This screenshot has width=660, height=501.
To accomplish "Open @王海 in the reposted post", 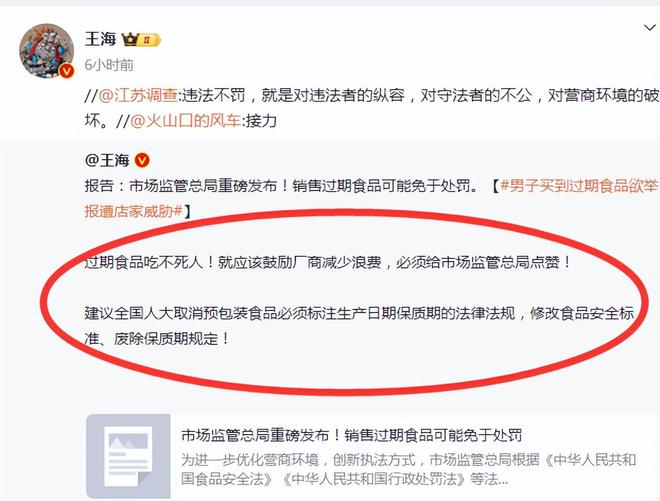I will tap(107, 160).
